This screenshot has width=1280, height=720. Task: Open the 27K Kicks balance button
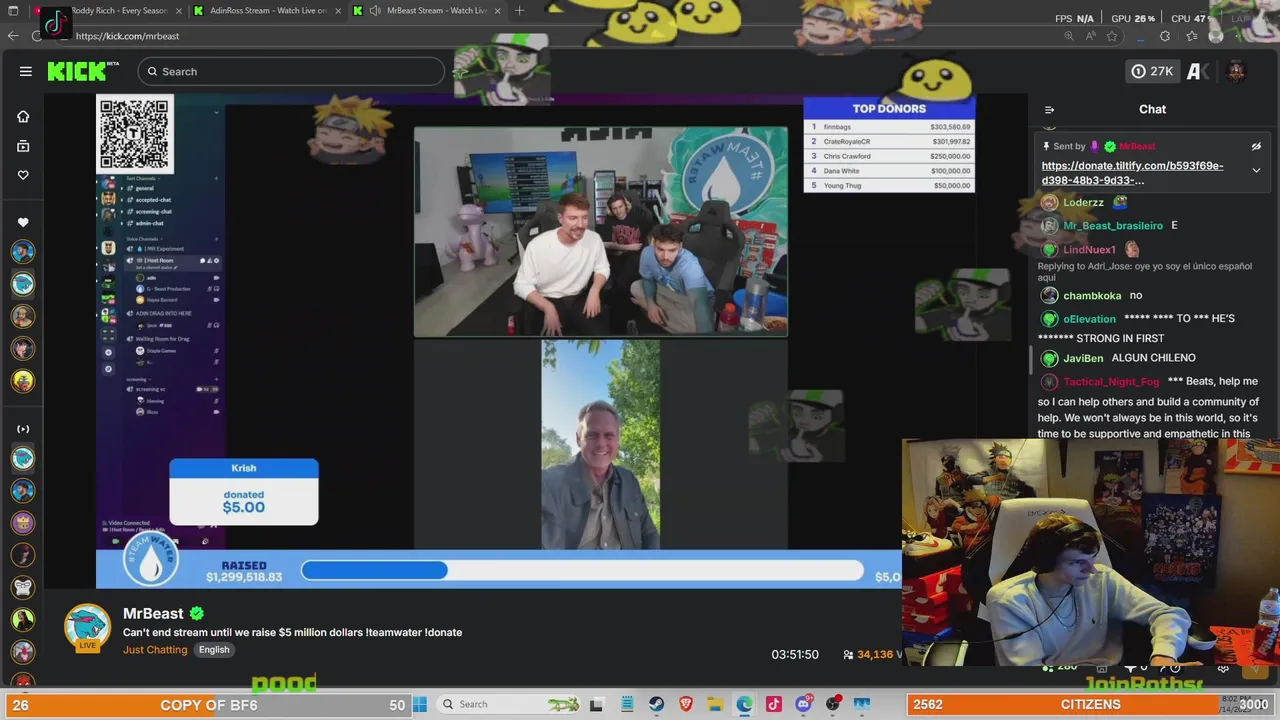click(x=1152, y=71)
